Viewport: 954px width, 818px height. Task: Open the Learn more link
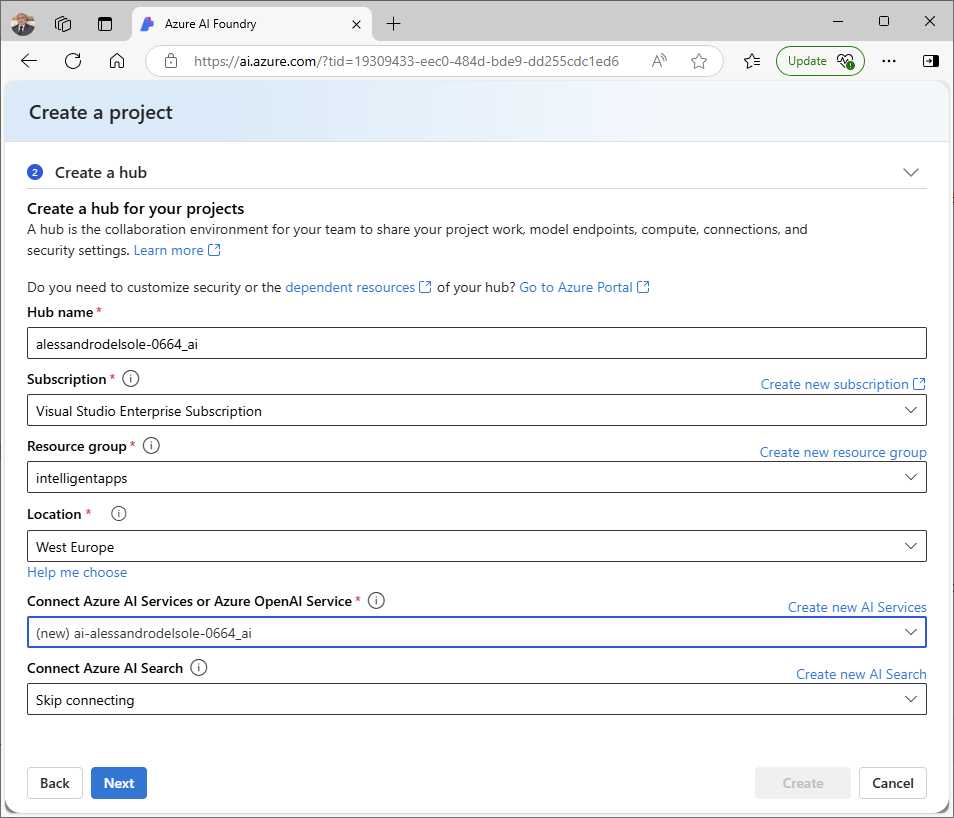click(176, 250)
